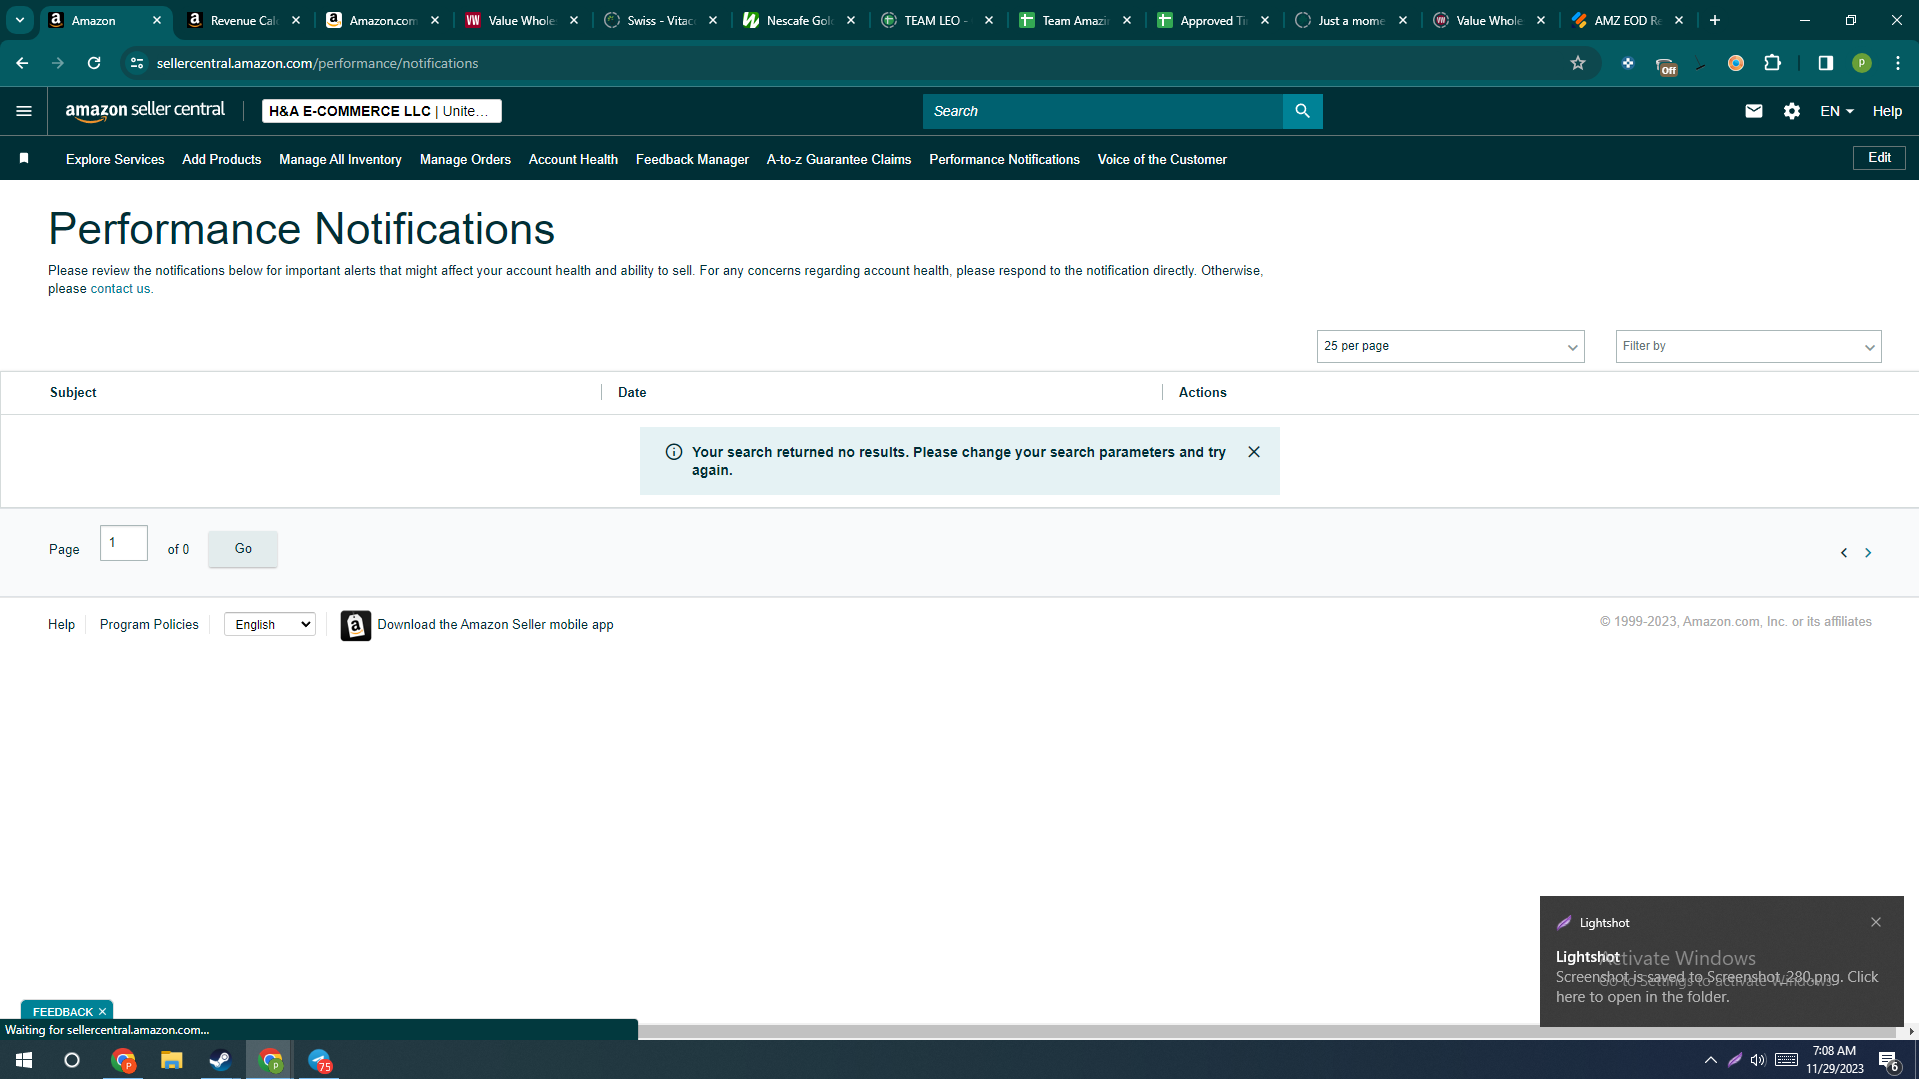The image size is (1919, 1079).
Task: Open Steam from the taskbar
Action: [x=220, y=1060]
